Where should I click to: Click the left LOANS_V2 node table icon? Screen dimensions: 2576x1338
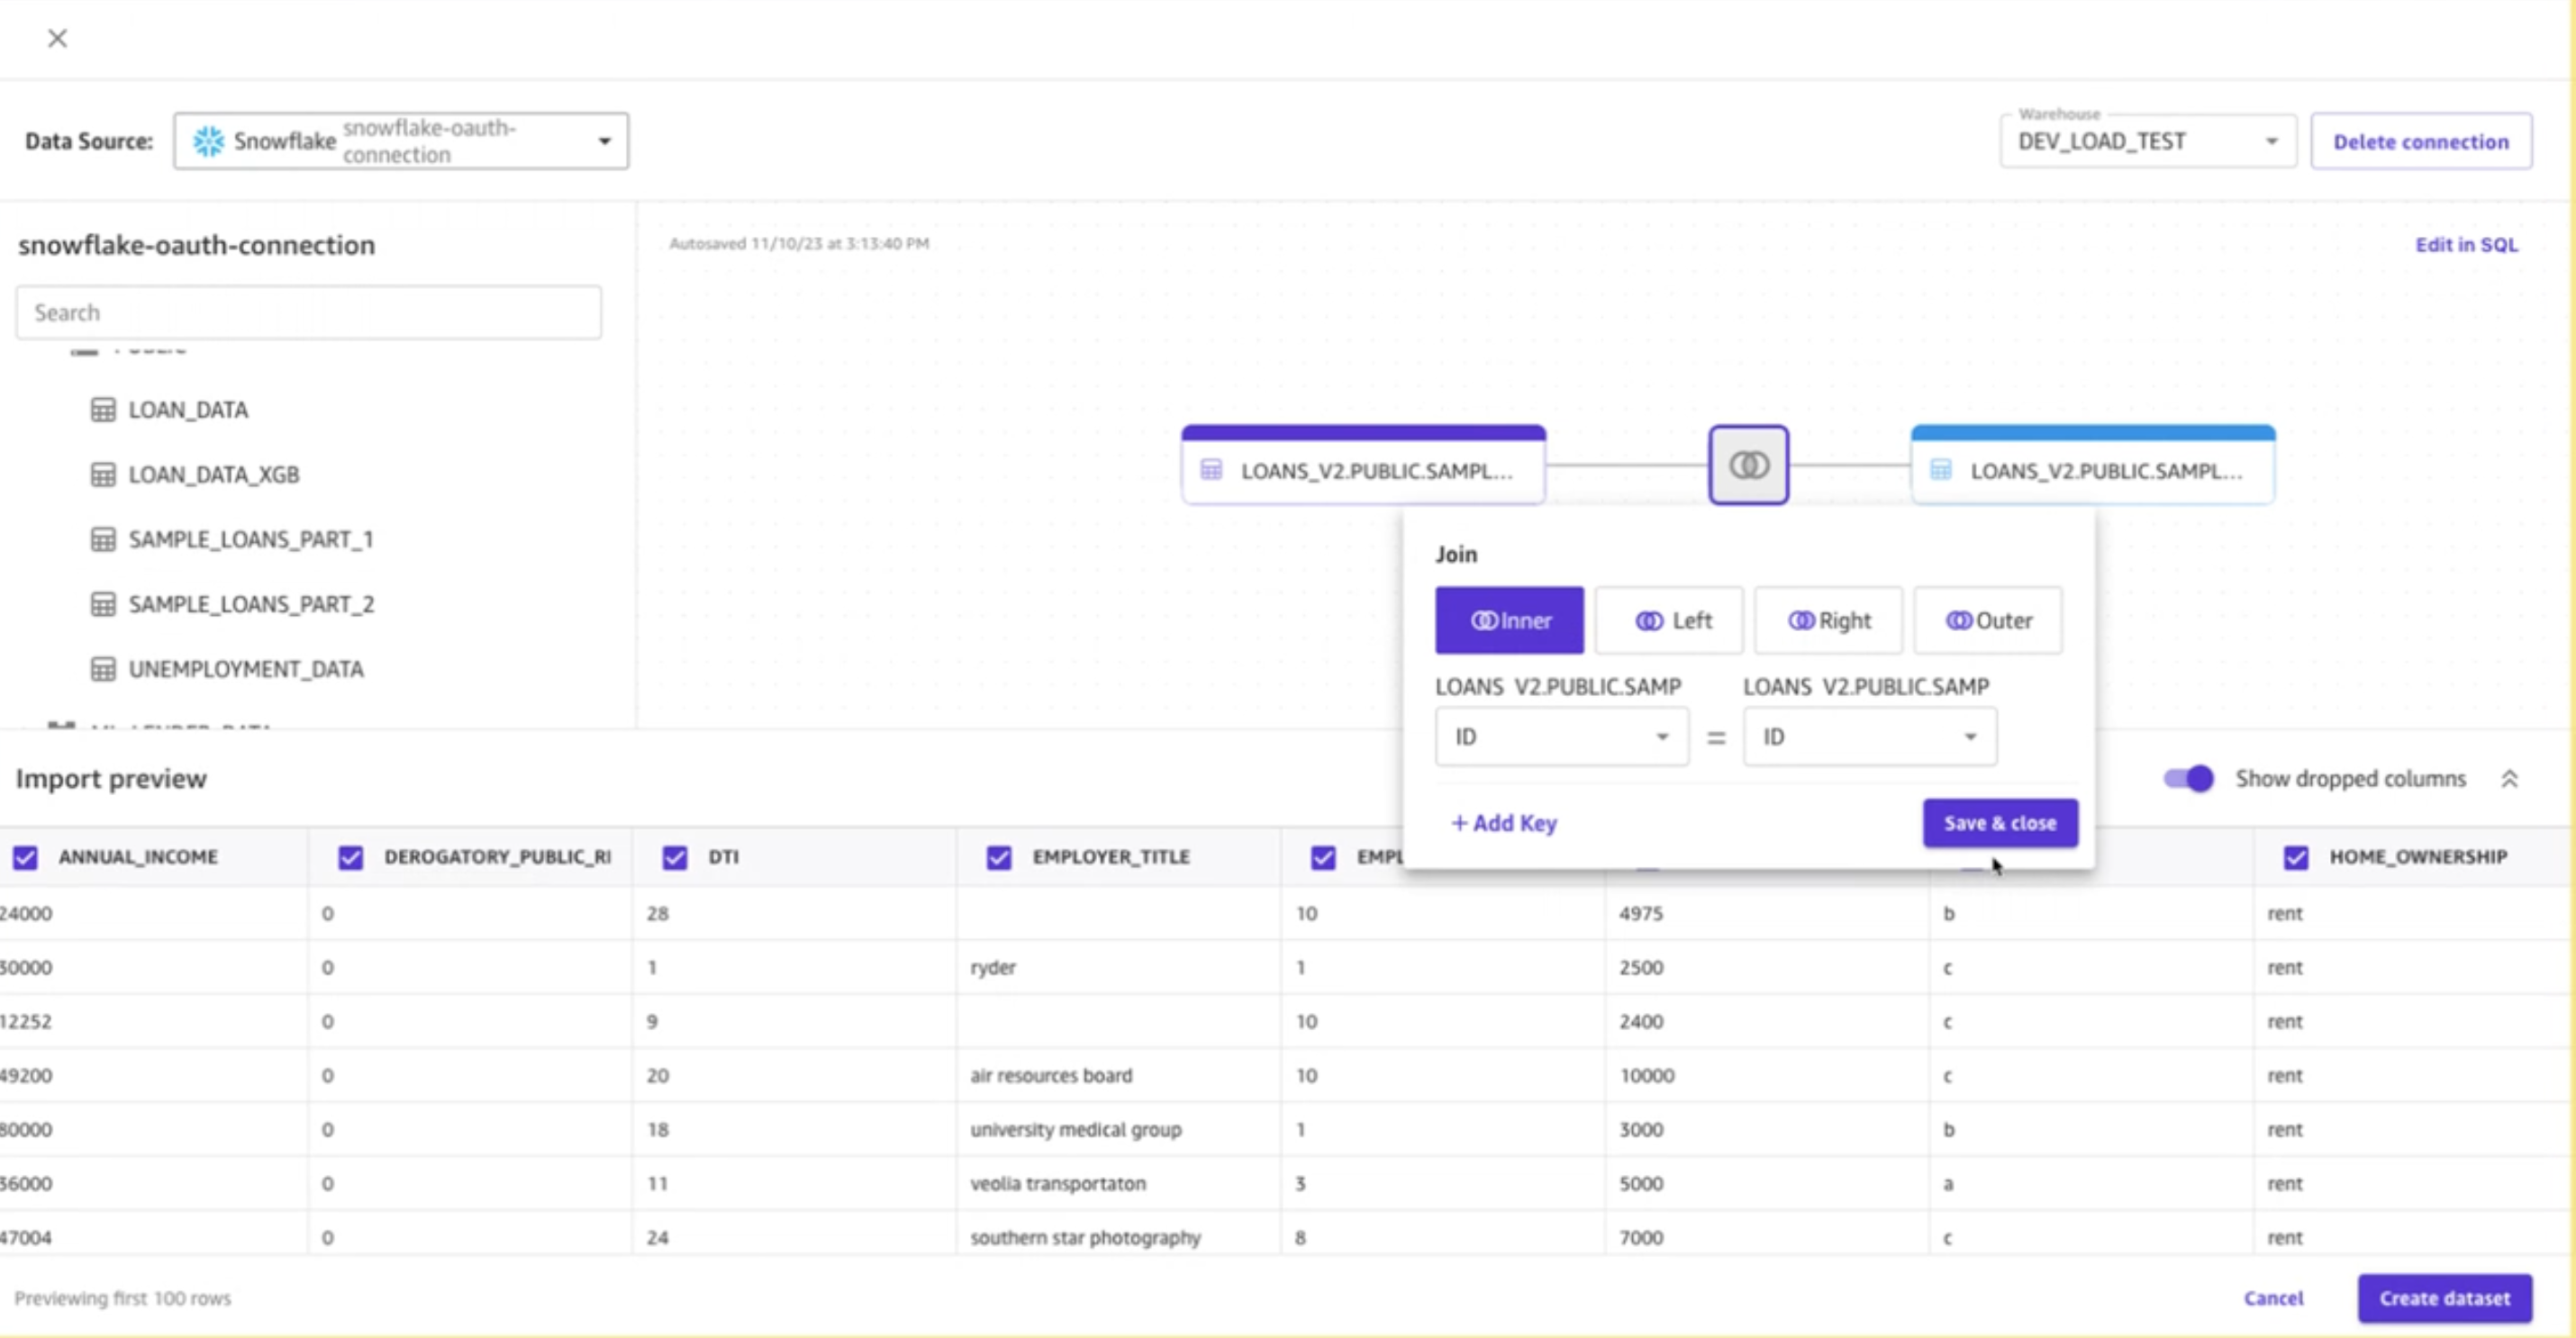click(x=1211, y=470)
